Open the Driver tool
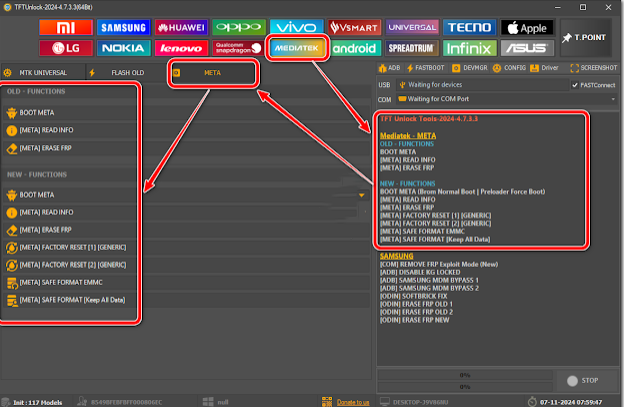 tap(544, 68)
